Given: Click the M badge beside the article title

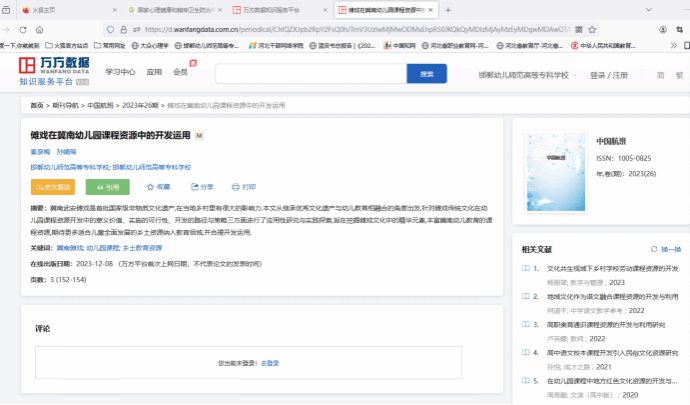Looking at the screenshot, I should pos(199,135).
